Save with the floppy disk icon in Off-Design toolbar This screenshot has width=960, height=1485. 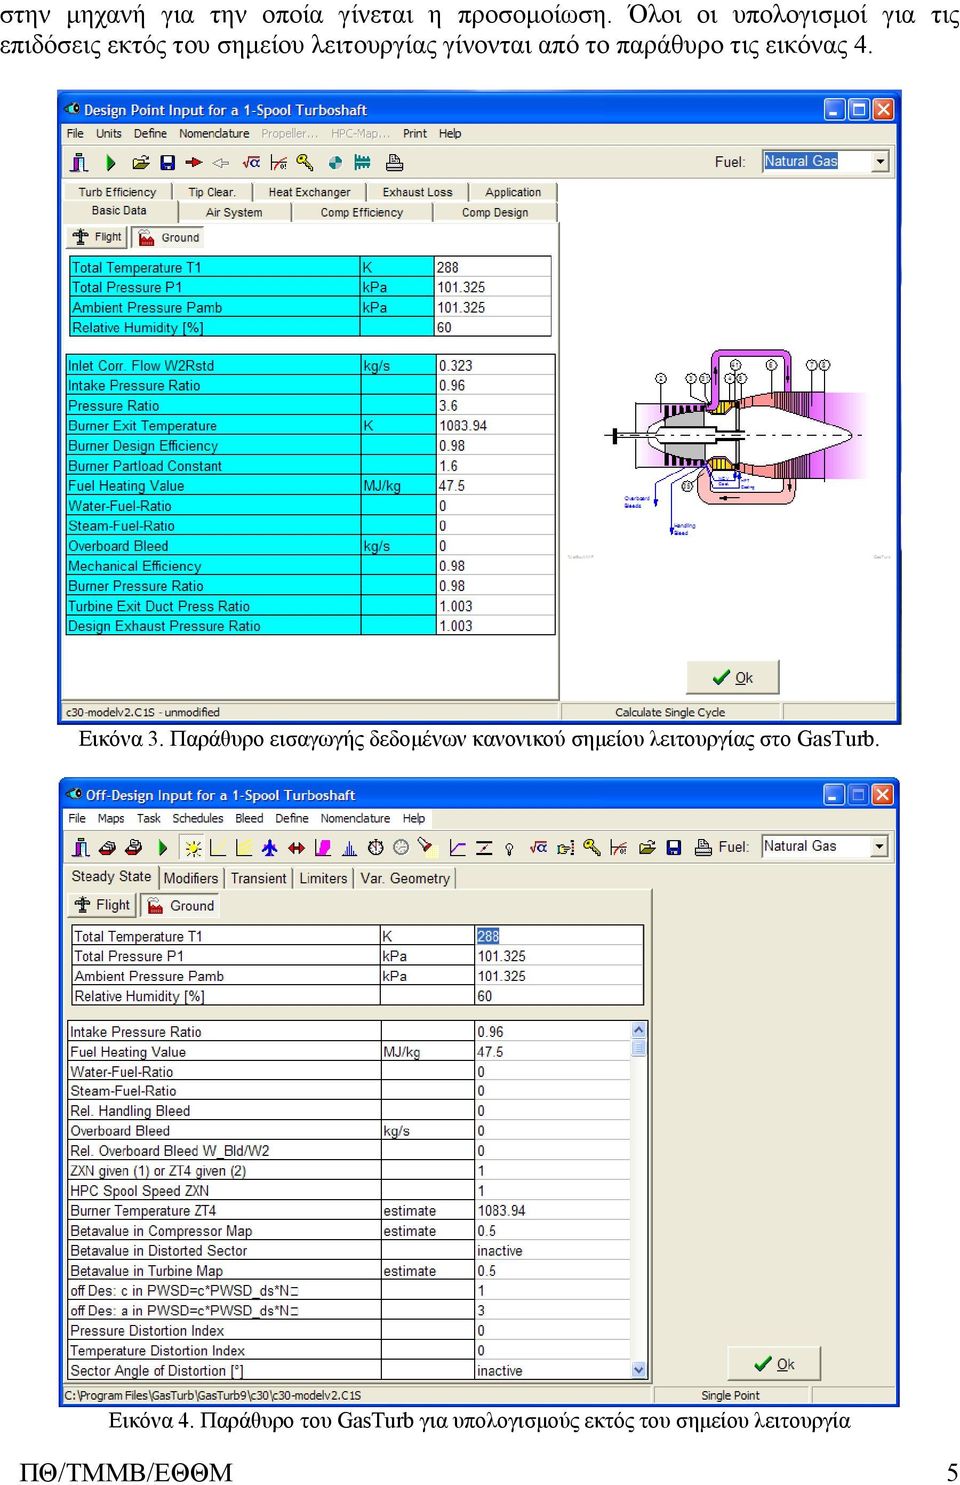pyautogui.click(x=674, y=847)
